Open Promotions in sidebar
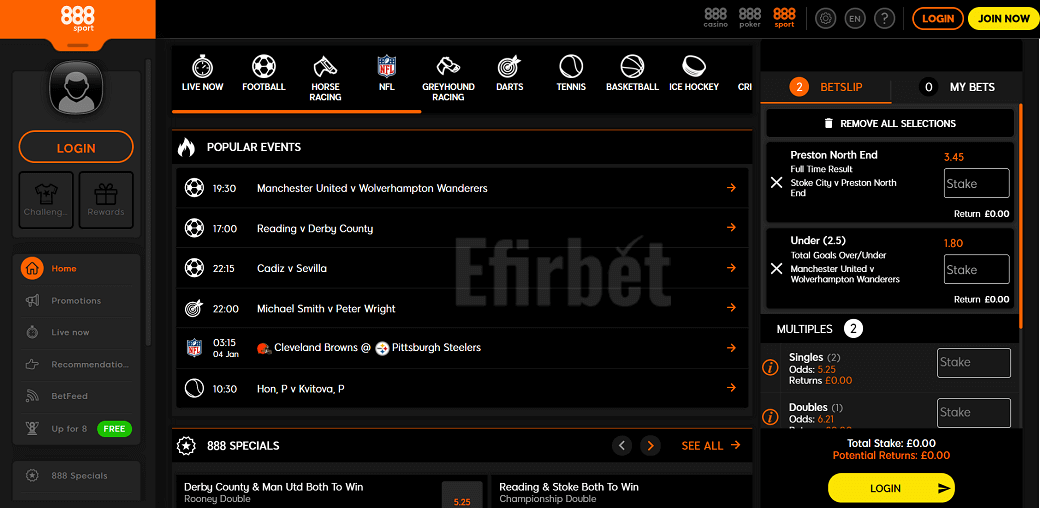1040x508 pixels. 76,300
